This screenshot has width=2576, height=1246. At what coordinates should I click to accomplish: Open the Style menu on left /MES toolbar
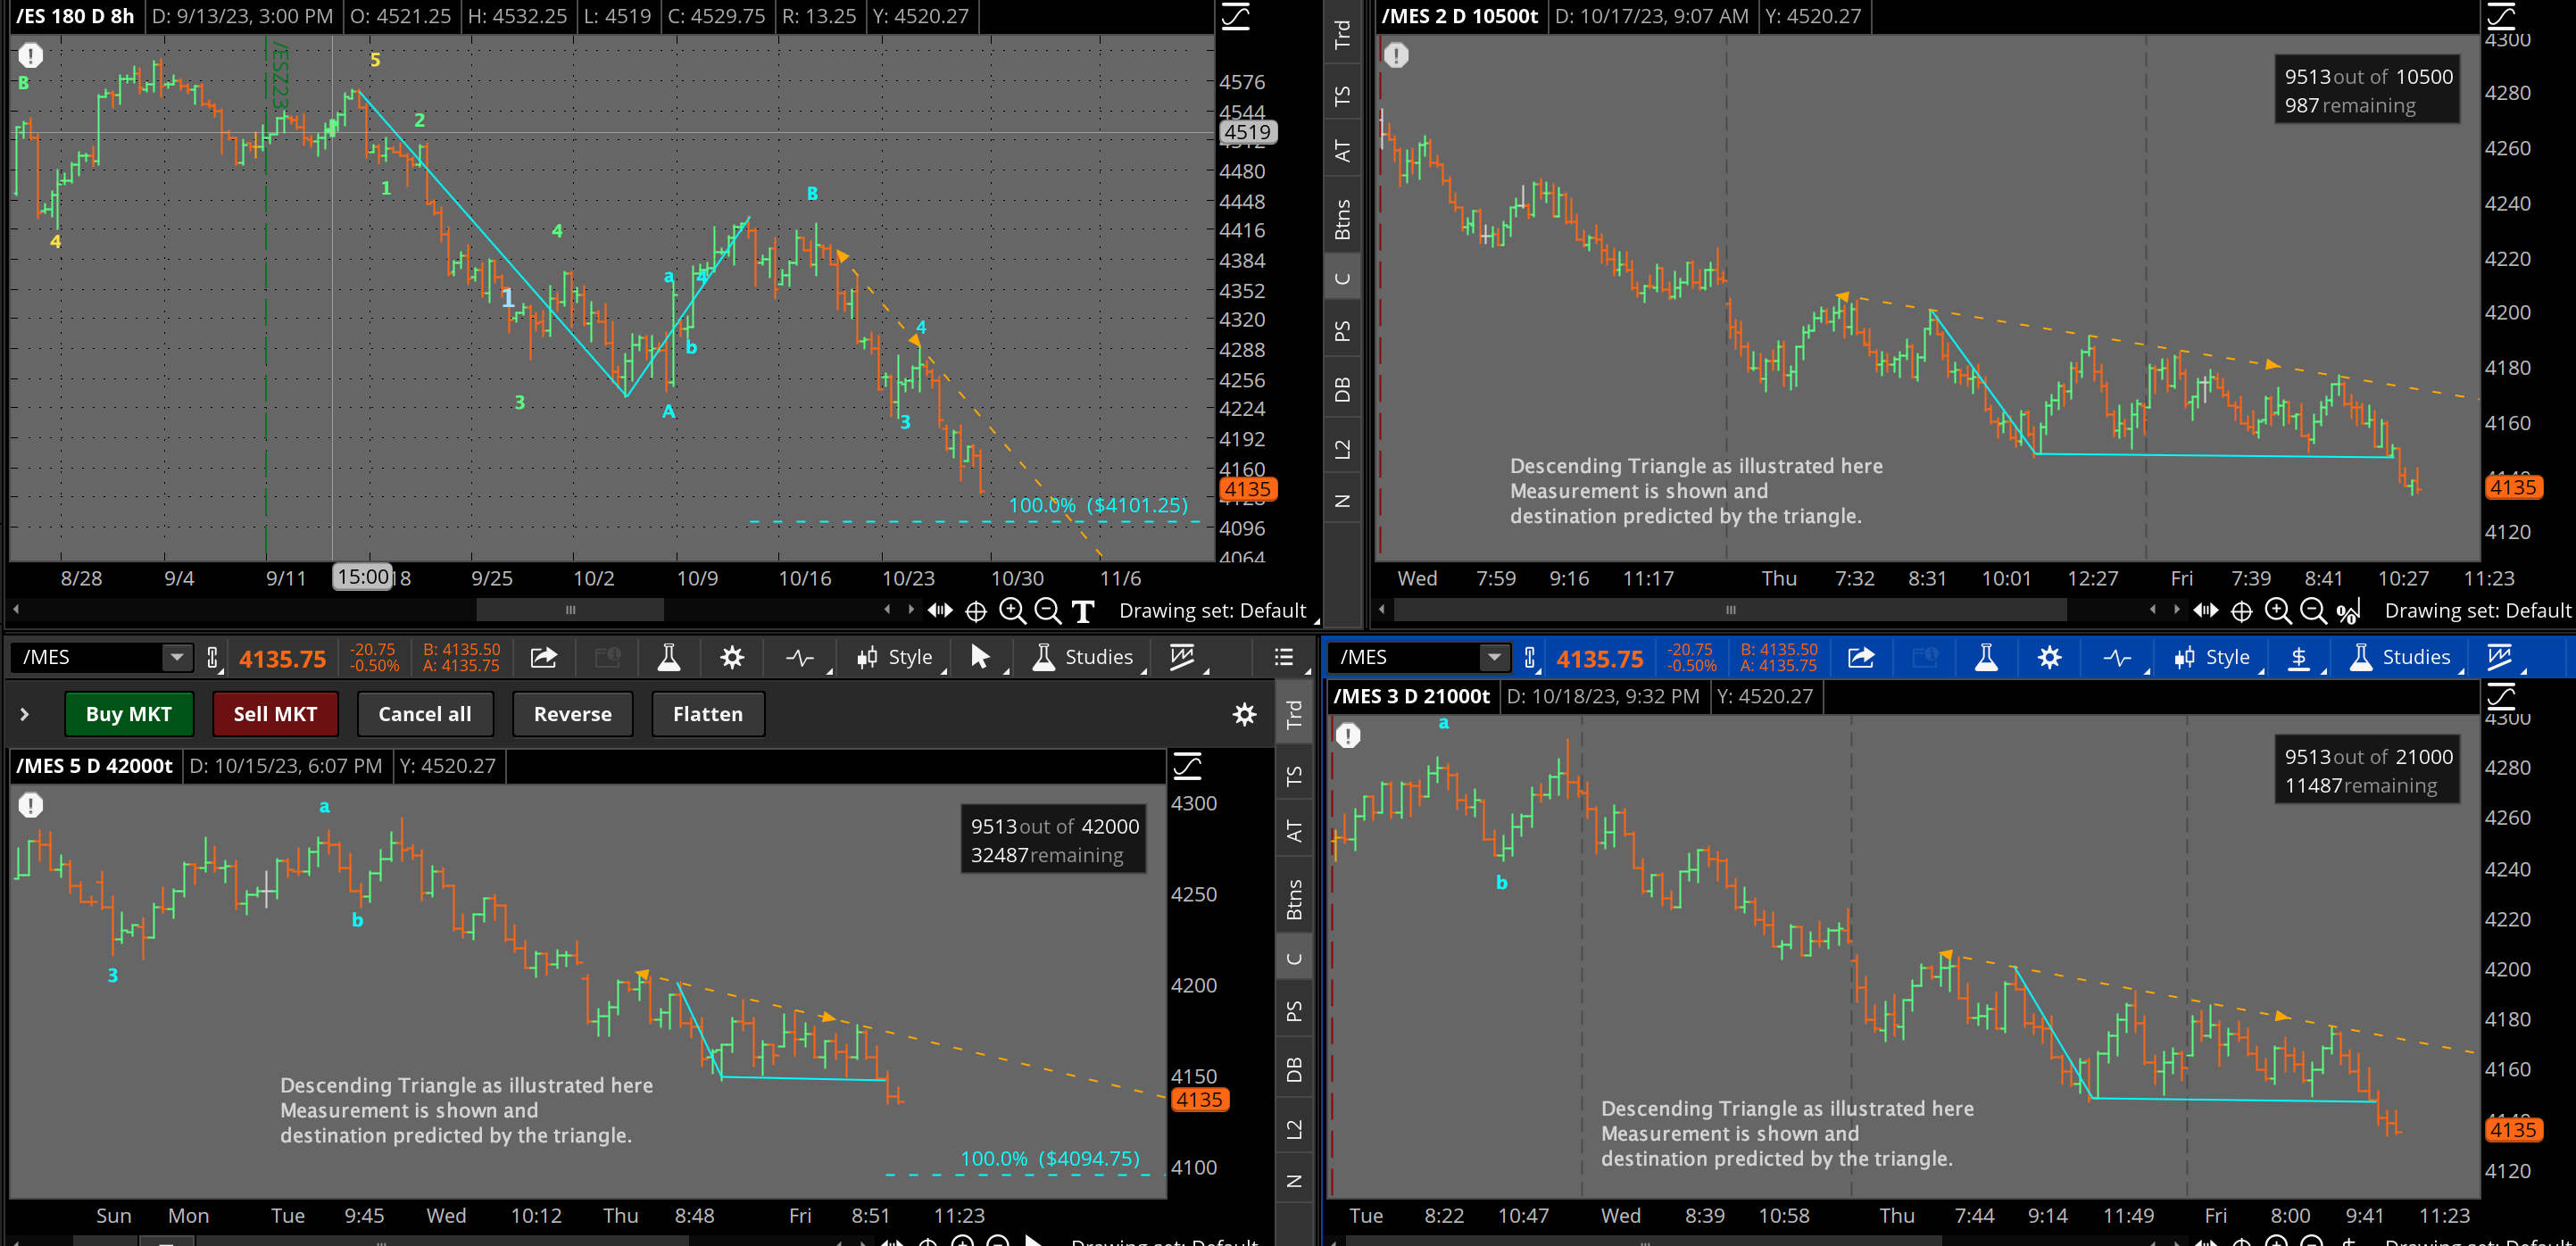(x=895, y=657)
